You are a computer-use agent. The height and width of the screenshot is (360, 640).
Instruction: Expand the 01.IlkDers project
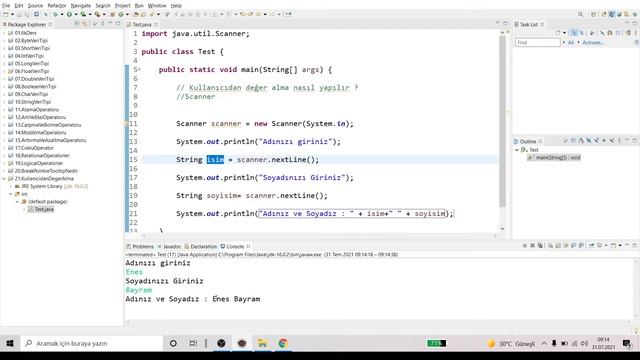[x=4, y=33]
